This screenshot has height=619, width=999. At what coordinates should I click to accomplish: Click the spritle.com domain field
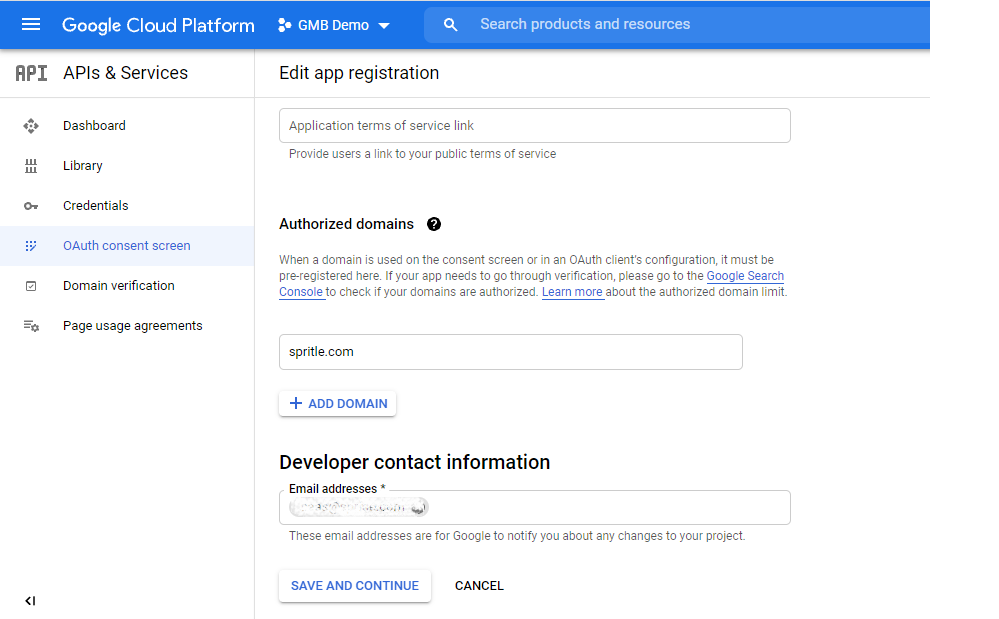click(510, 352)
